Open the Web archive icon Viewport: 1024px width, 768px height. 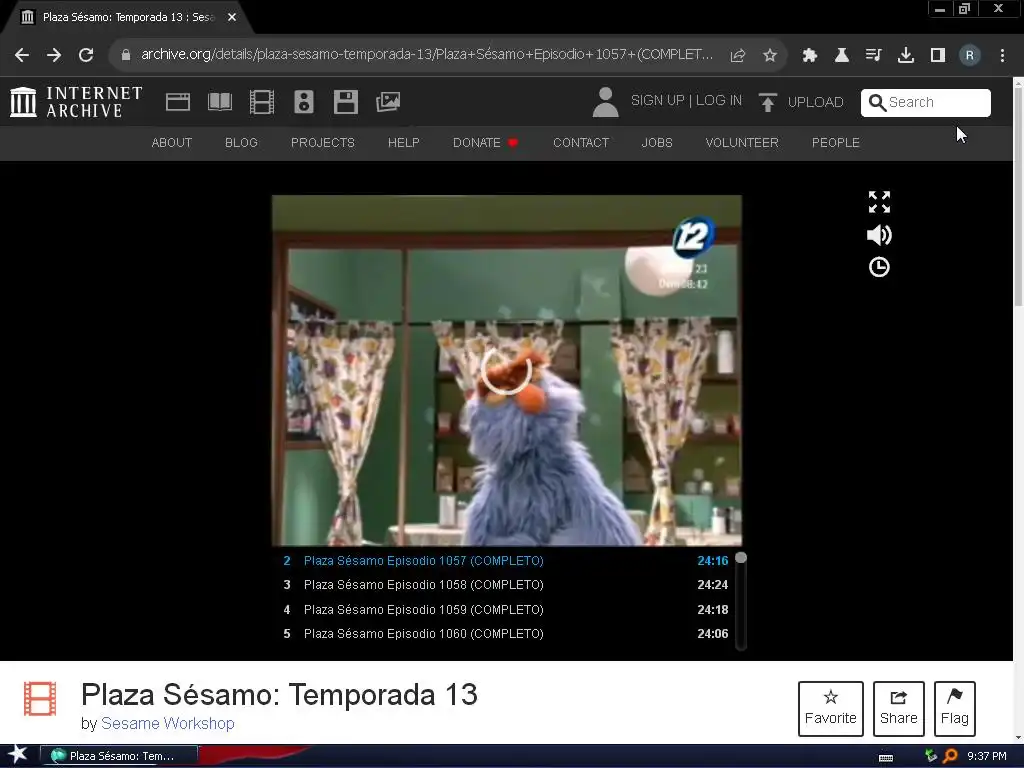(178, 102)
